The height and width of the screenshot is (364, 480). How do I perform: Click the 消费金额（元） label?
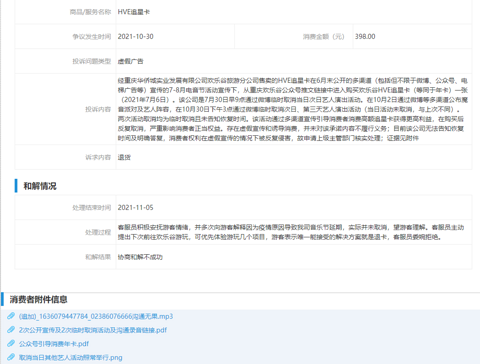[324, 37]
